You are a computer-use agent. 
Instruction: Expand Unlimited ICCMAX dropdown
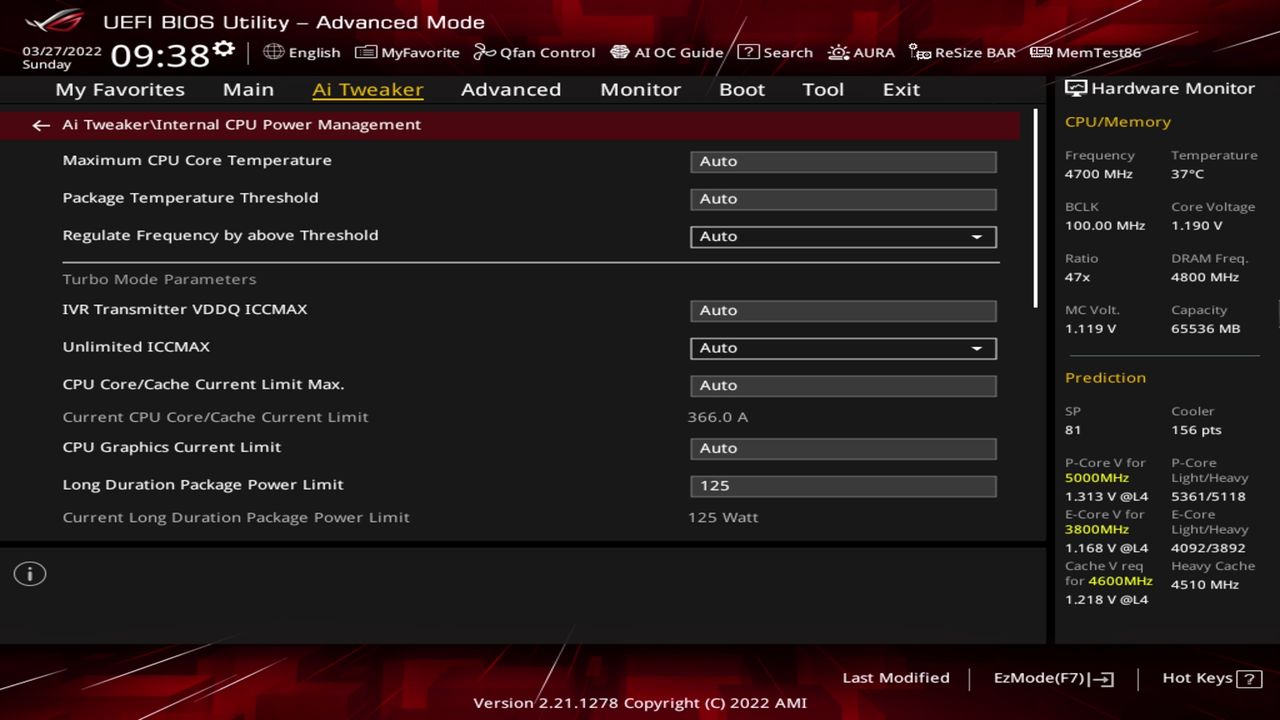pos(843,348)
